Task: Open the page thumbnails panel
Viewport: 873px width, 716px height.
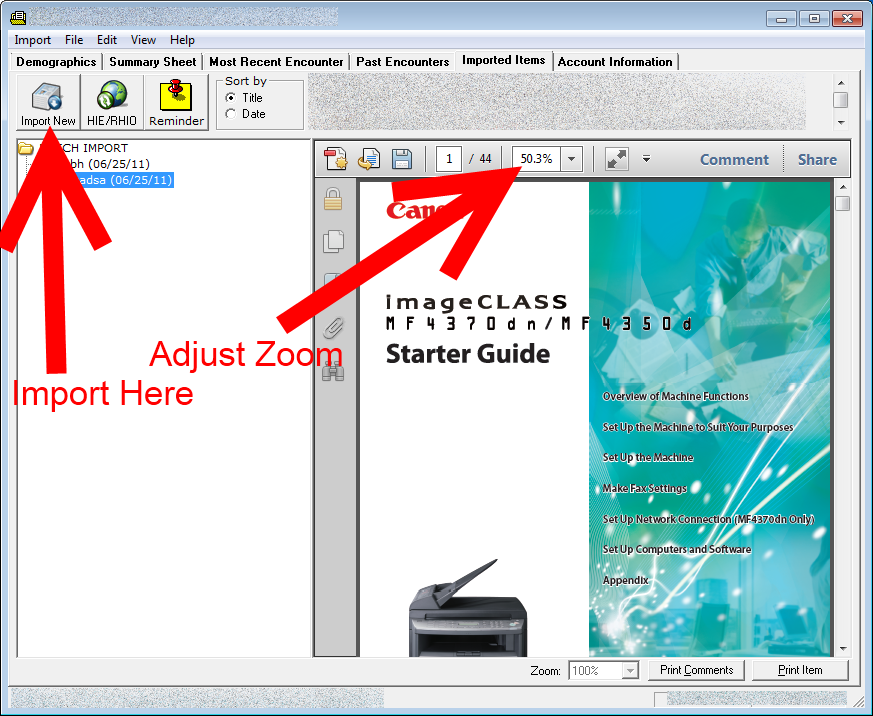Action: [x=333, y=241]
